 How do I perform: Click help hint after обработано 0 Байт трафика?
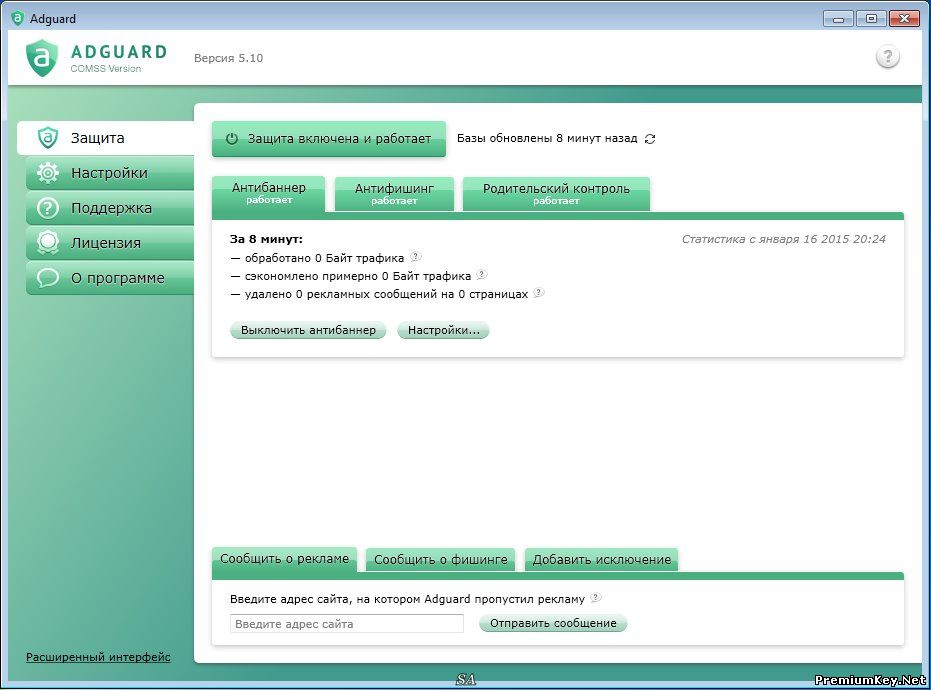tap(416, 257)
